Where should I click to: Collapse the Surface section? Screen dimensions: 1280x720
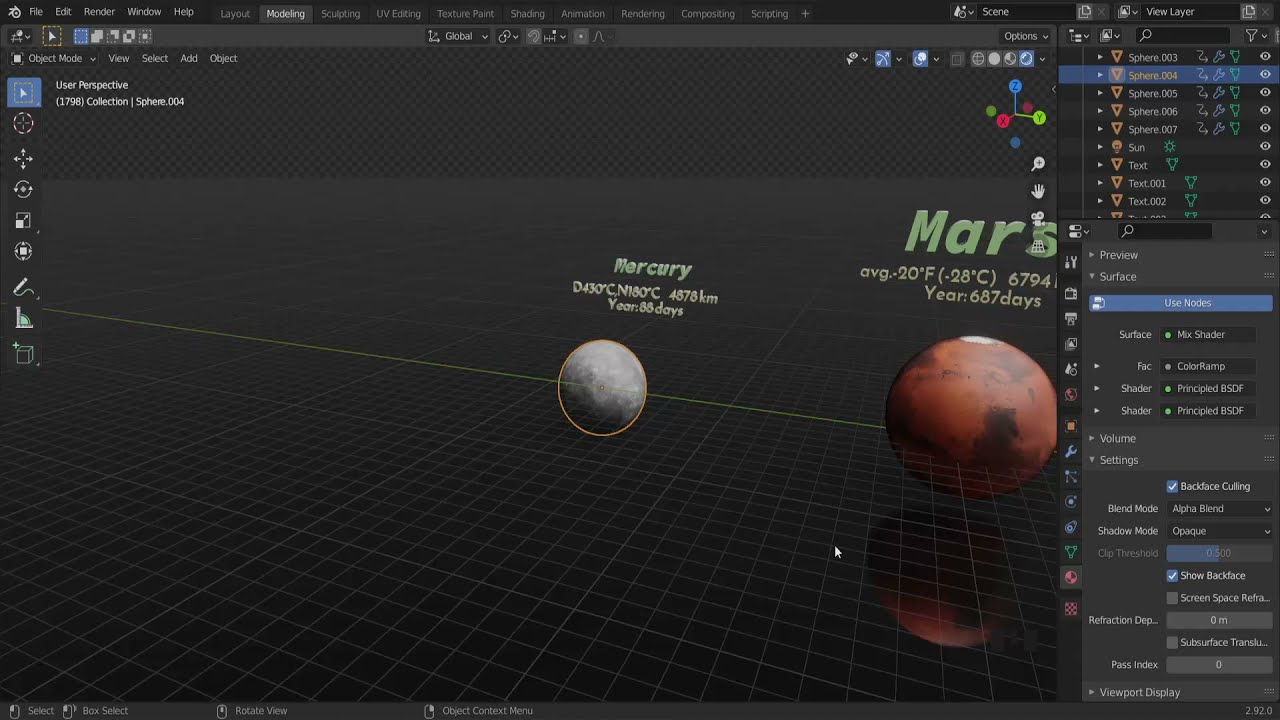[1117, 276]
